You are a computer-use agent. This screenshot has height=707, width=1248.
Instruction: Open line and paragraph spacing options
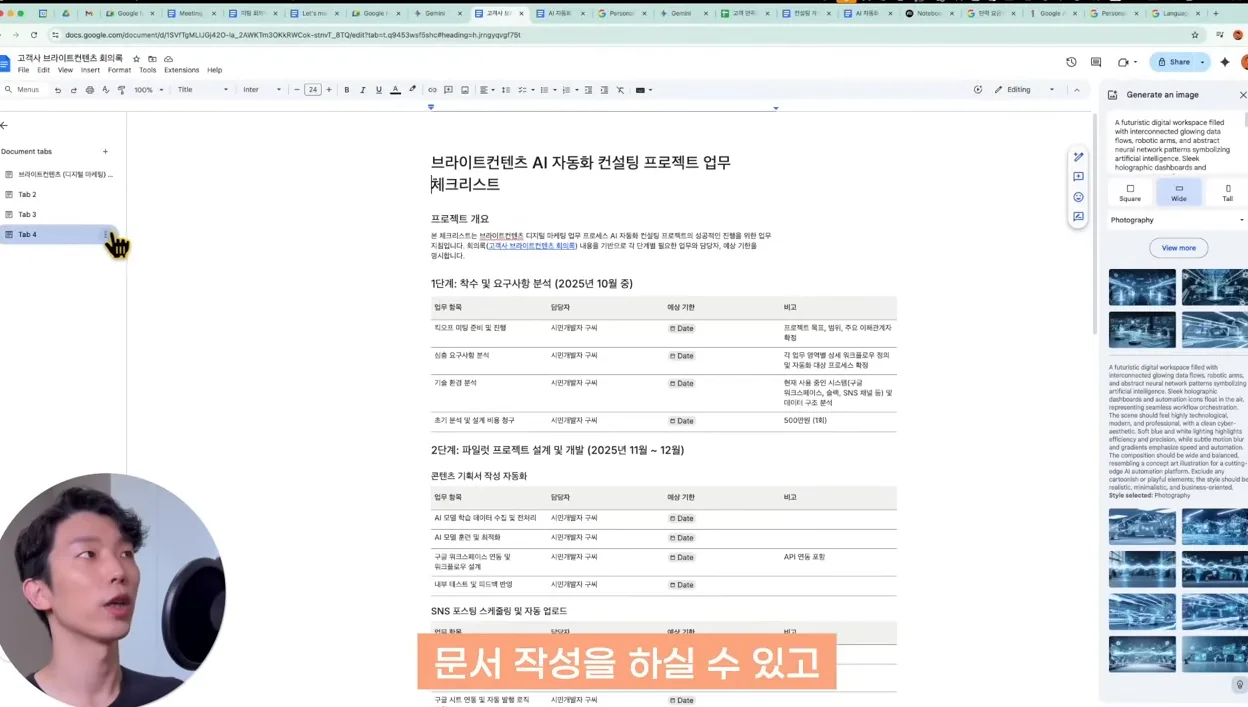pyautogui.click(x=505, y=90)
